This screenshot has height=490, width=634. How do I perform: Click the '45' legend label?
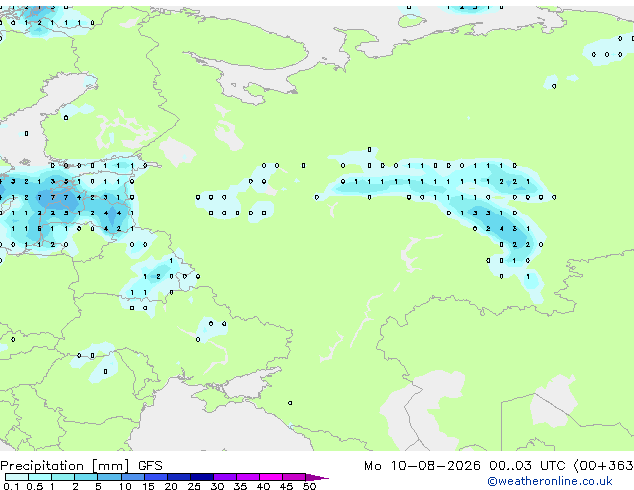(286, 486)
